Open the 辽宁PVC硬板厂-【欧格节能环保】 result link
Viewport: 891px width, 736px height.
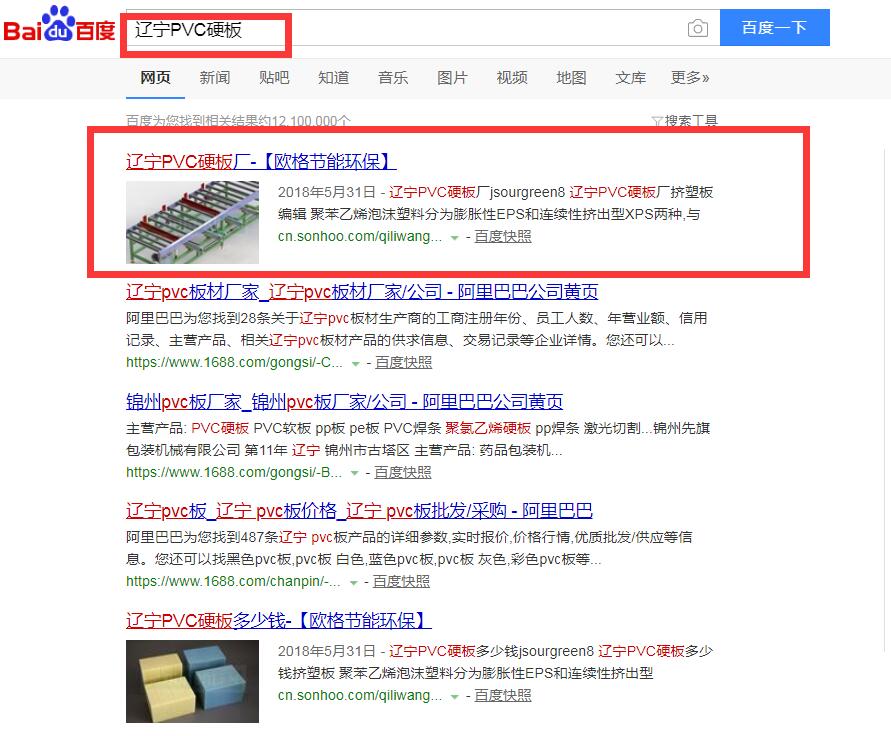(x=261, y=161)
